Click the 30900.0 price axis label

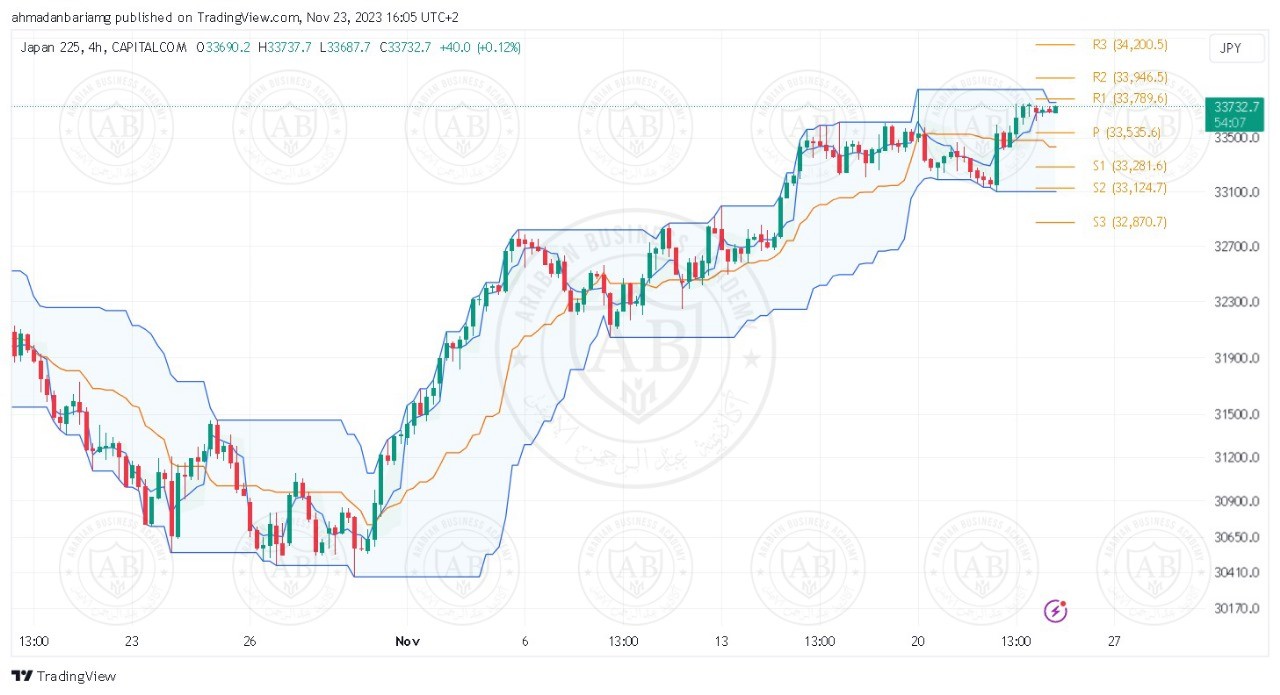[1235, 501]
